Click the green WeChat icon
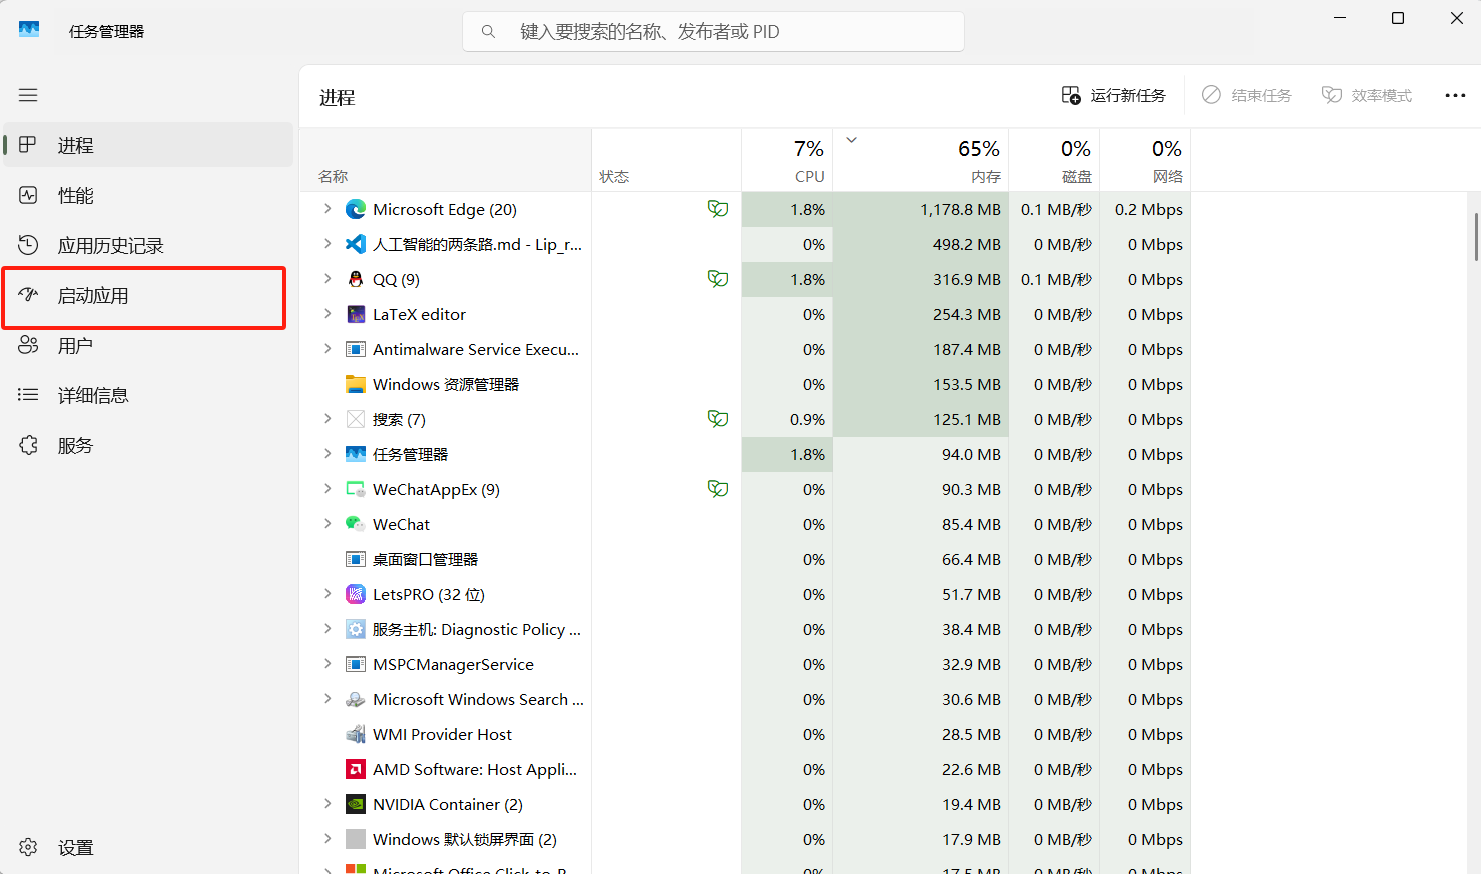 pos(355,524)
